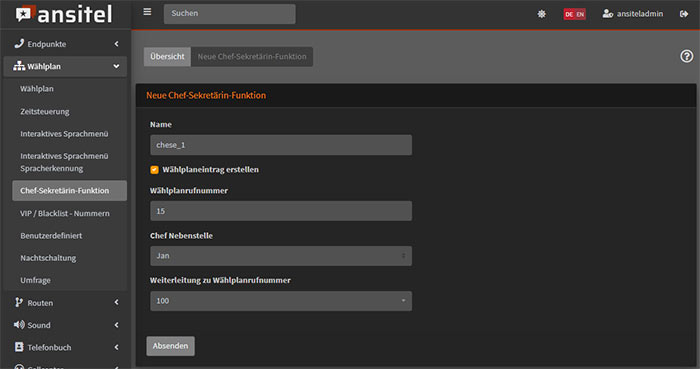Expand the Sound menu chevron
This screenshot has width=700, height=369.
(x=117, y=325)
